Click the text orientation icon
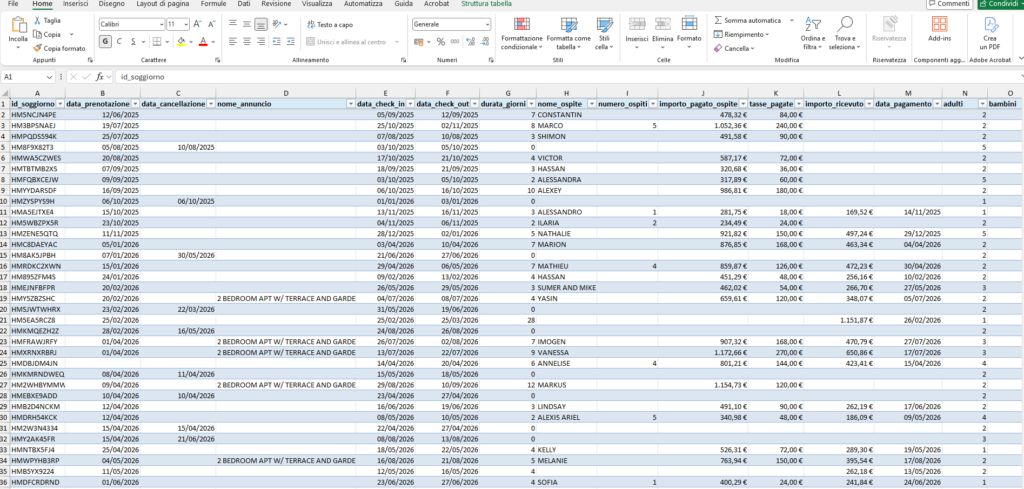The image size is (1024, 489). [278, 24]
